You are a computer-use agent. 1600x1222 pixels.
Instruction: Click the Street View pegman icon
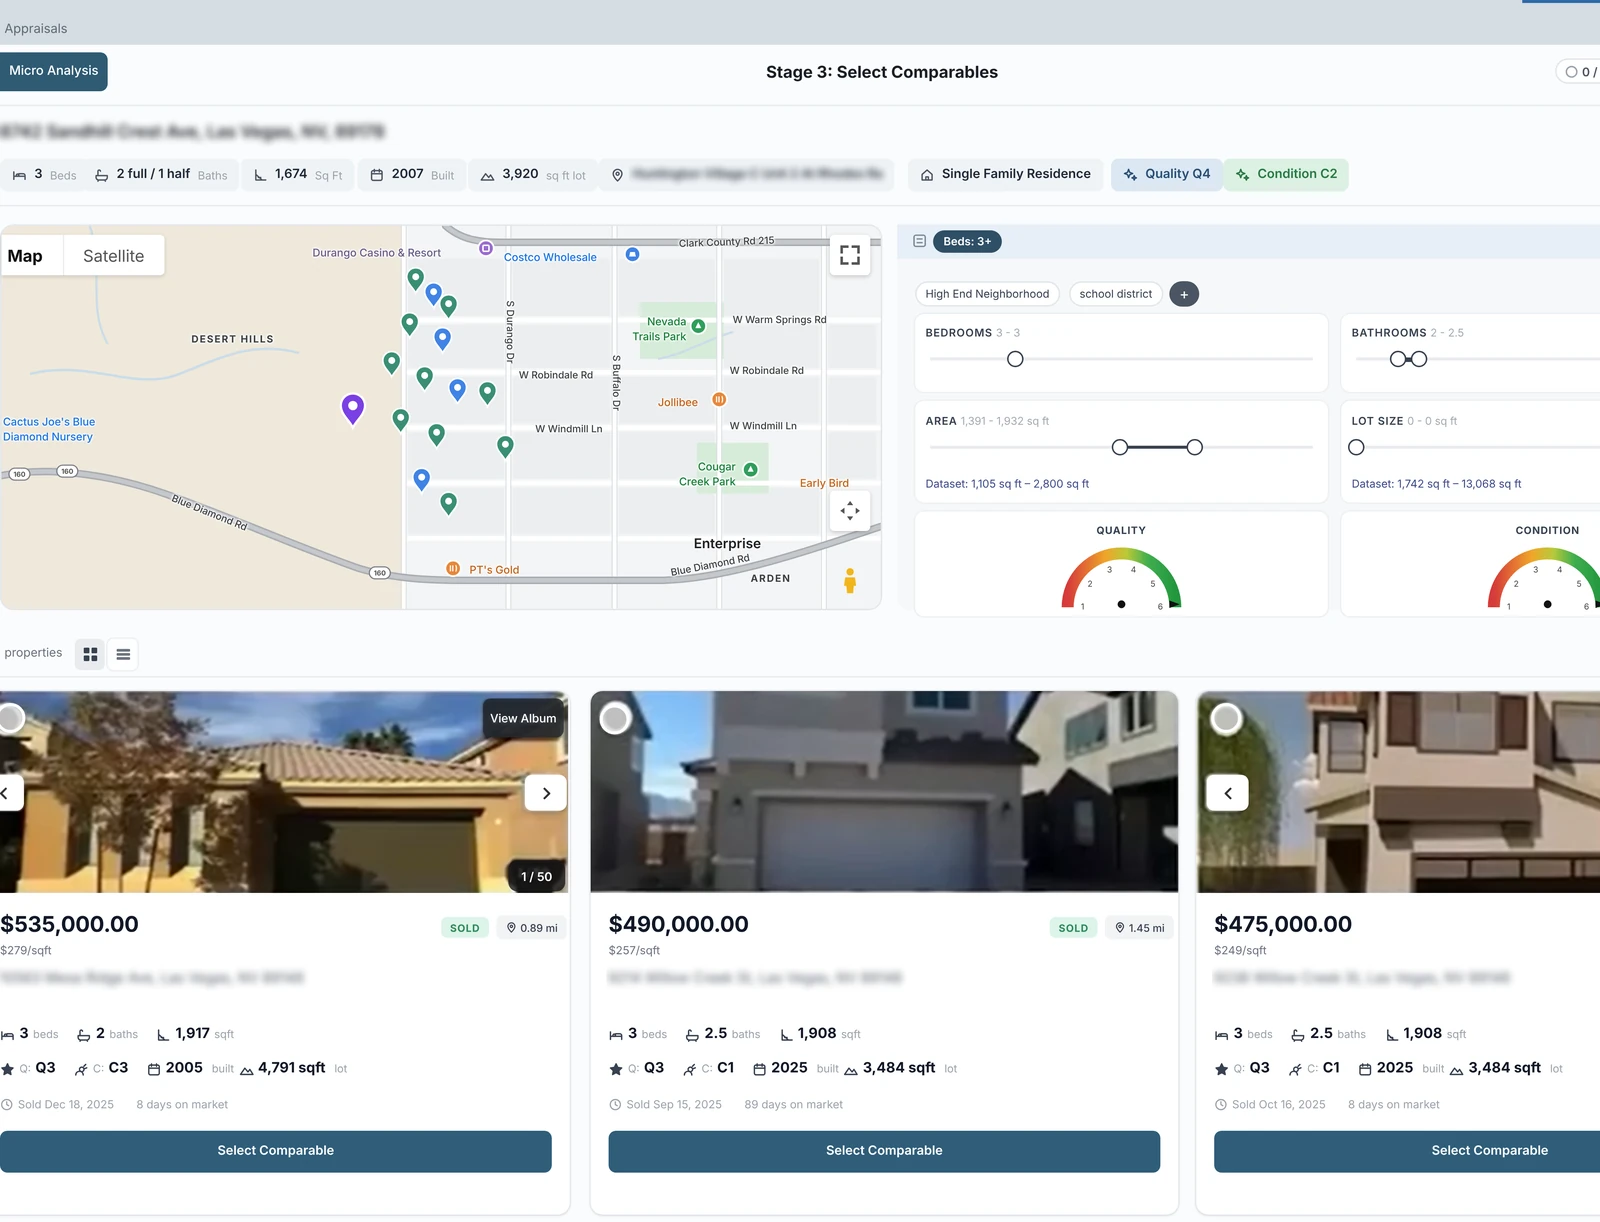(x=850, y=581)
